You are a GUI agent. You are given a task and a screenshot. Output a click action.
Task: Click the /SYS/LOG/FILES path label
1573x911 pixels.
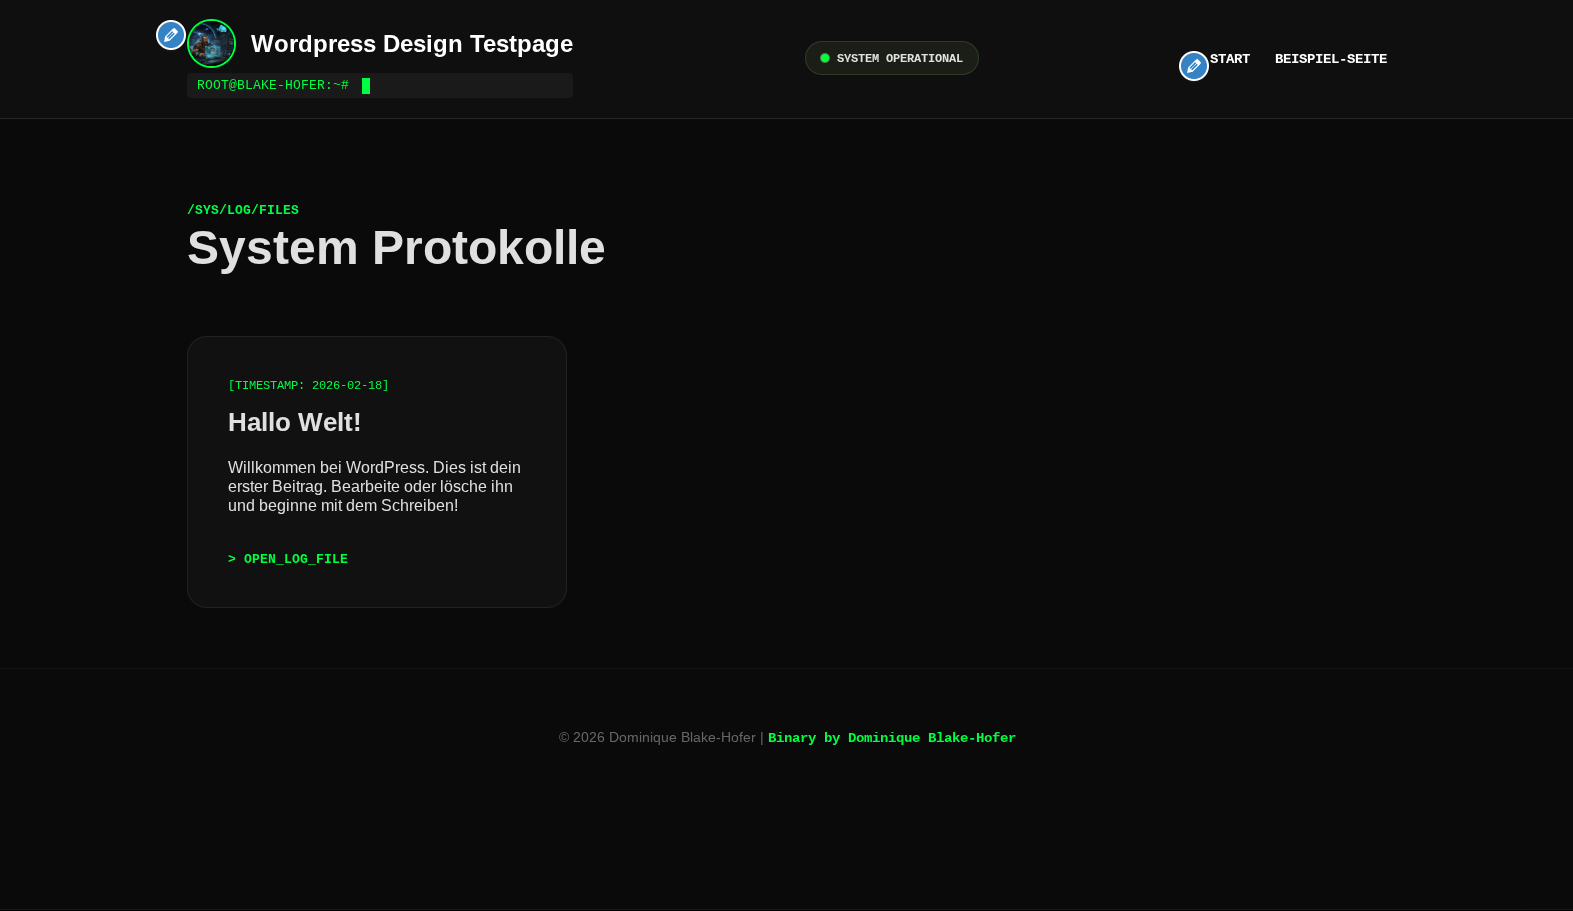point(243,210)
